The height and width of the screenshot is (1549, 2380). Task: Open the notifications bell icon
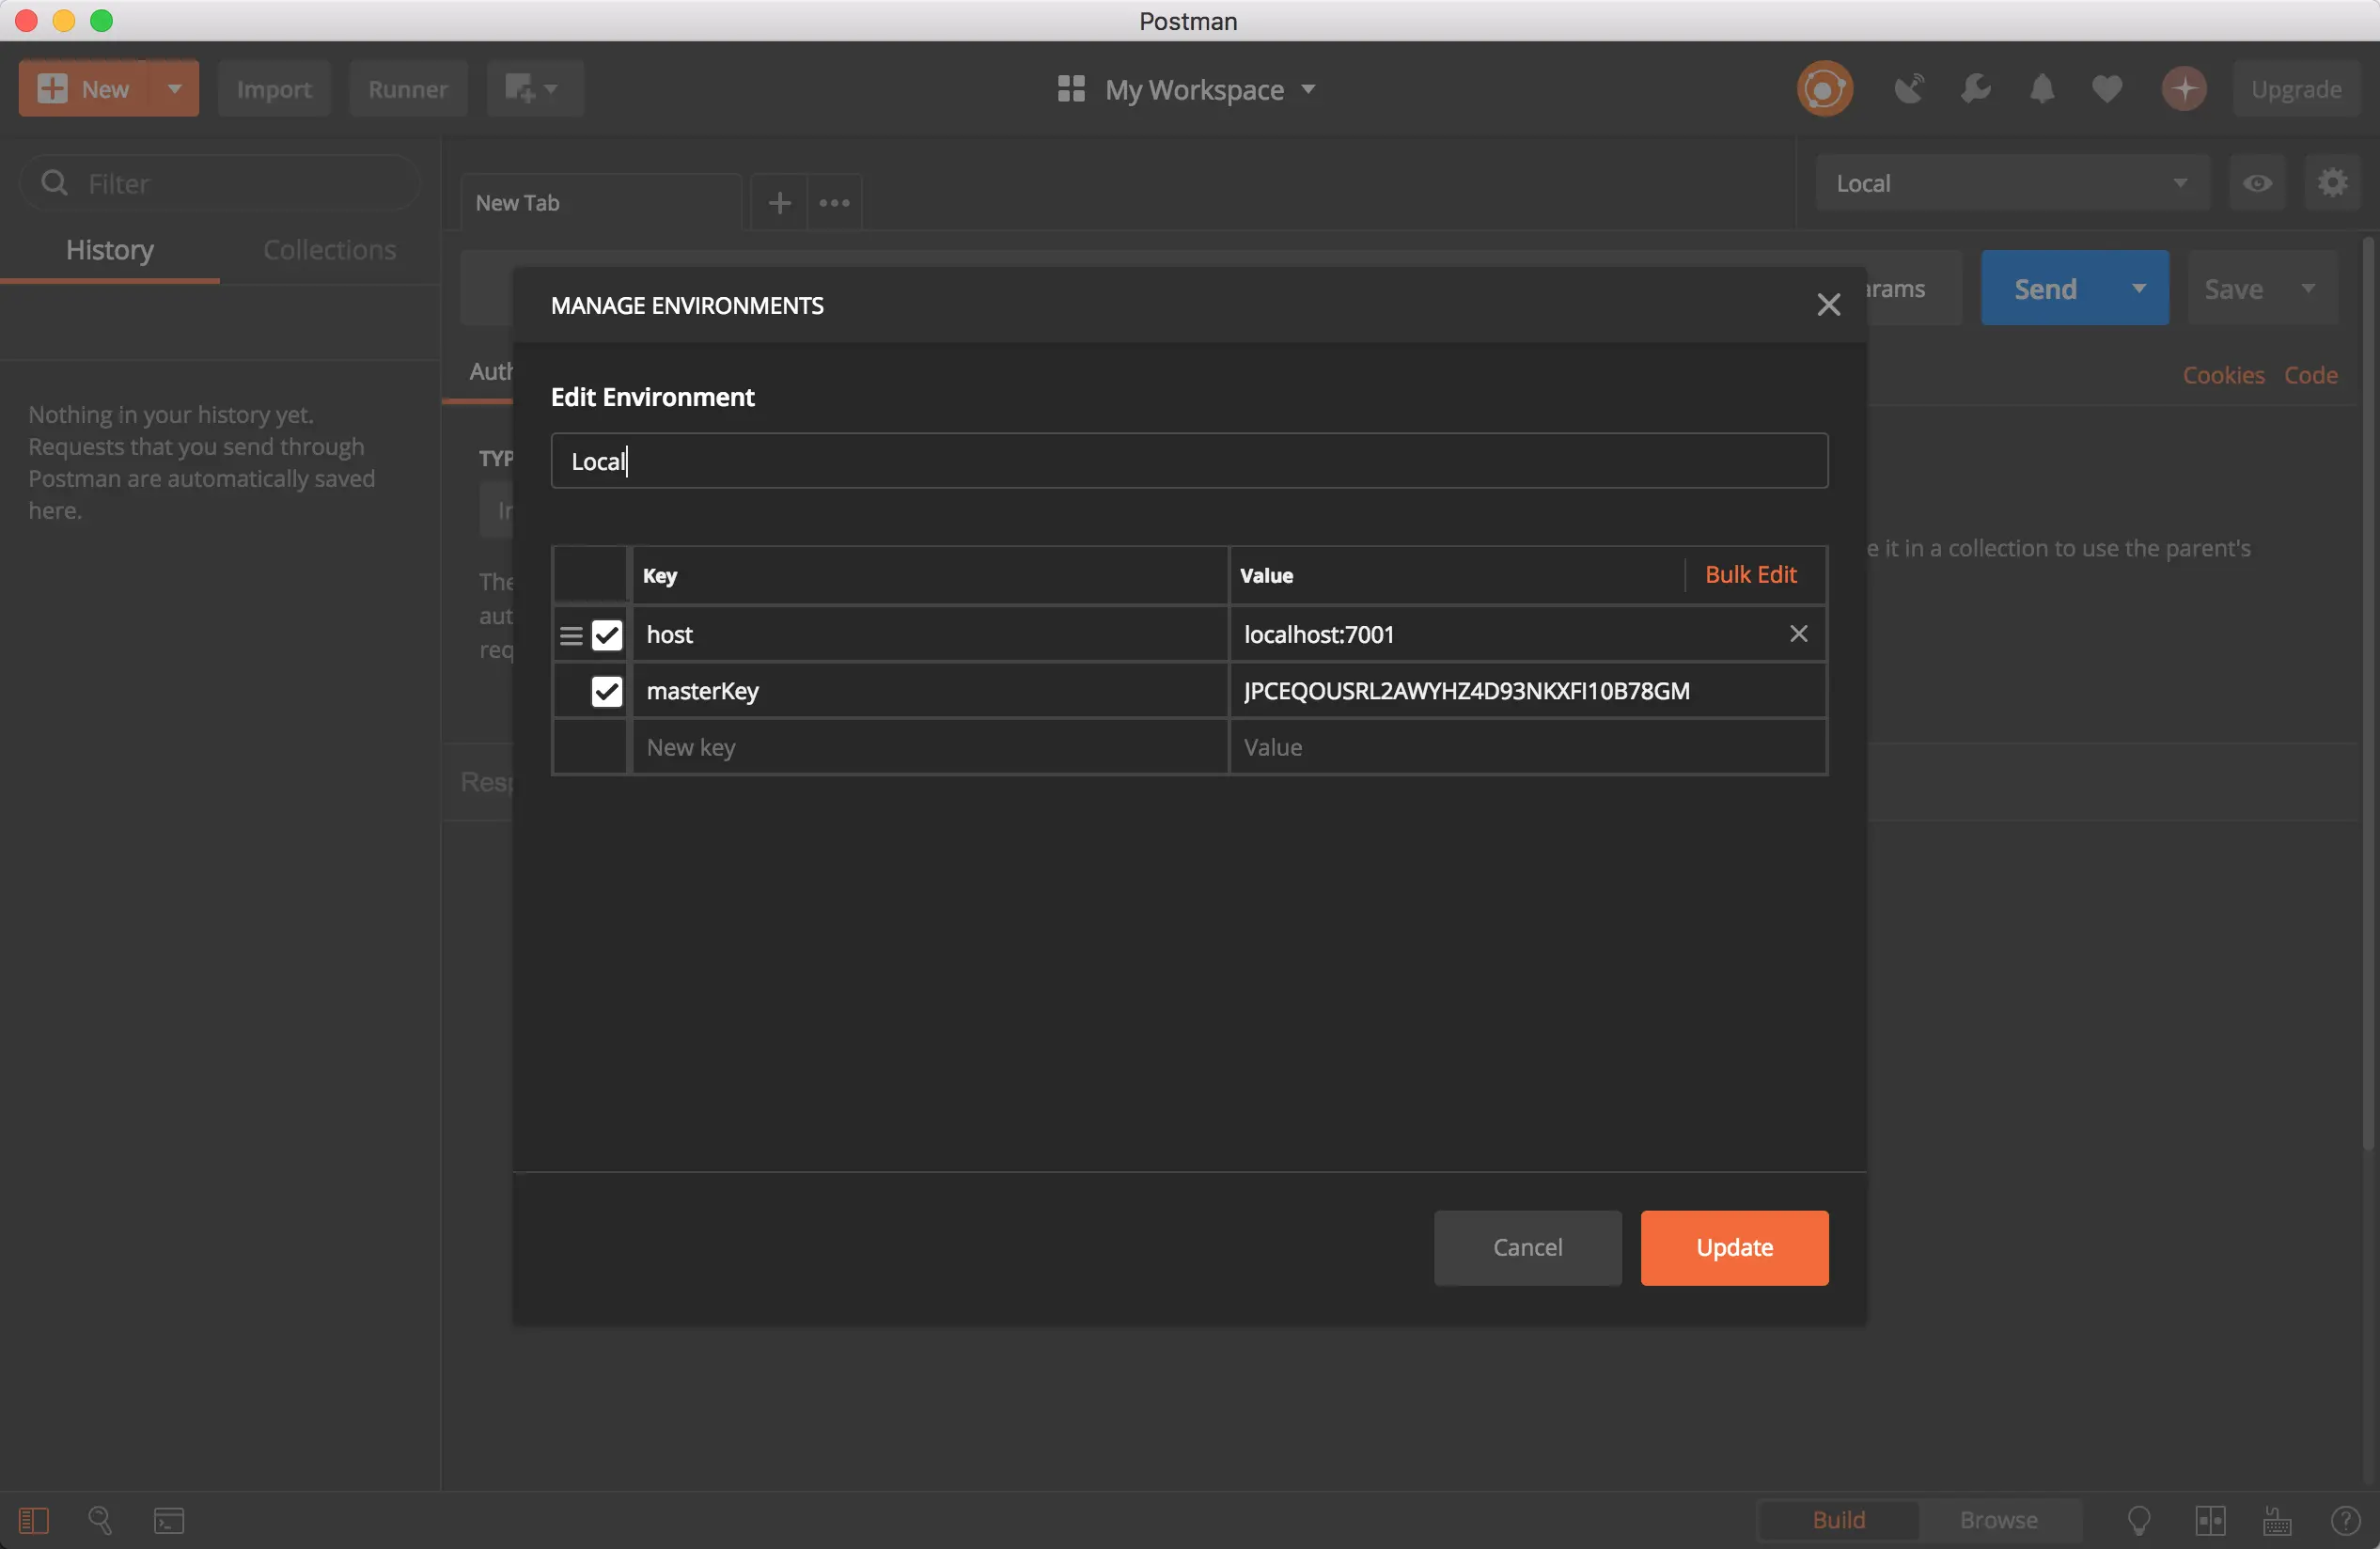[x=2041, y=89]
